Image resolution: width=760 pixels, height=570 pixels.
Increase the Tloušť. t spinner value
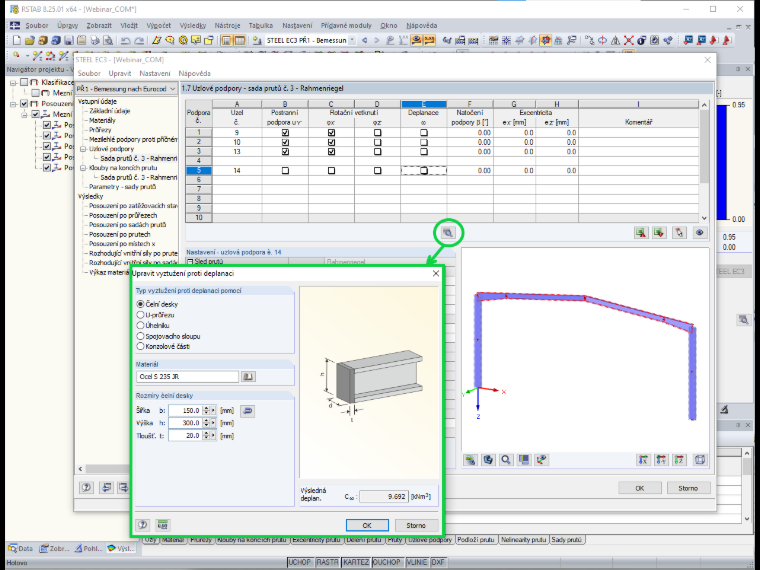tap(206, 433)
